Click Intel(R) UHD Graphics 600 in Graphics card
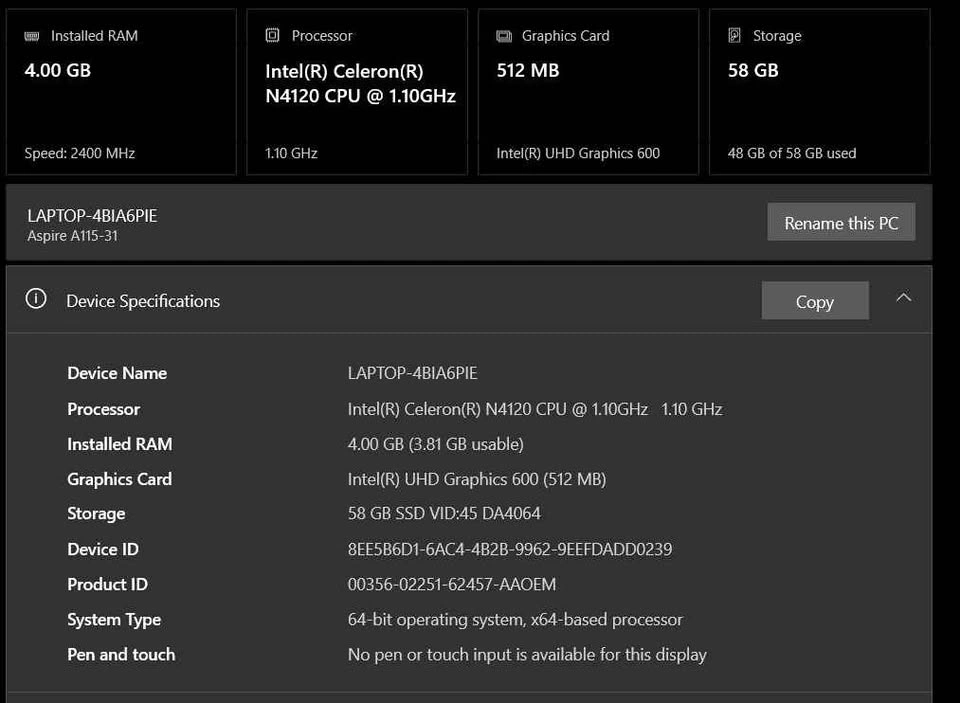The image size is (960, 703). tap(578, 153)
